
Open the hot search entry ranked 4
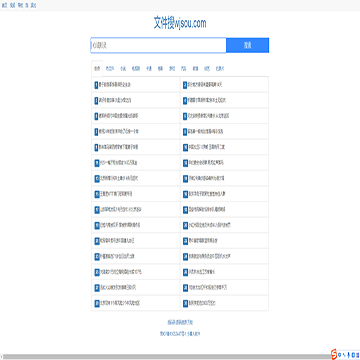point(207,100)
